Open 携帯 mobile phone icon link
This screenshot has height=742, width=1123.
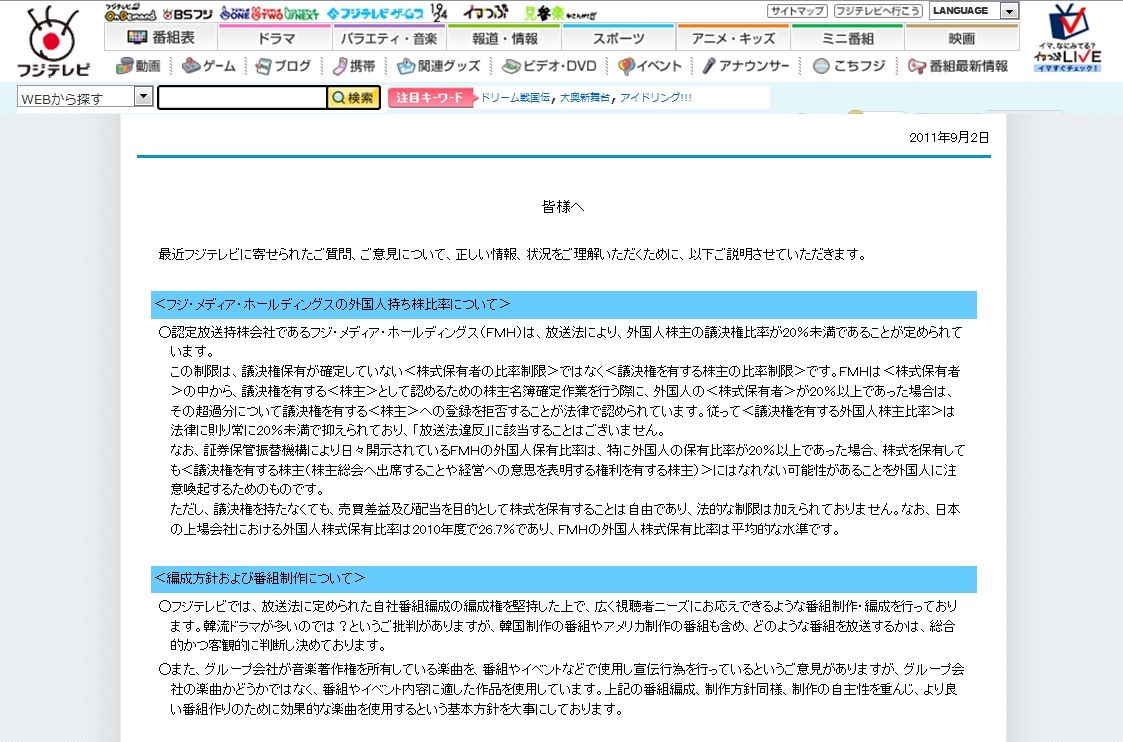pos(355,66)
